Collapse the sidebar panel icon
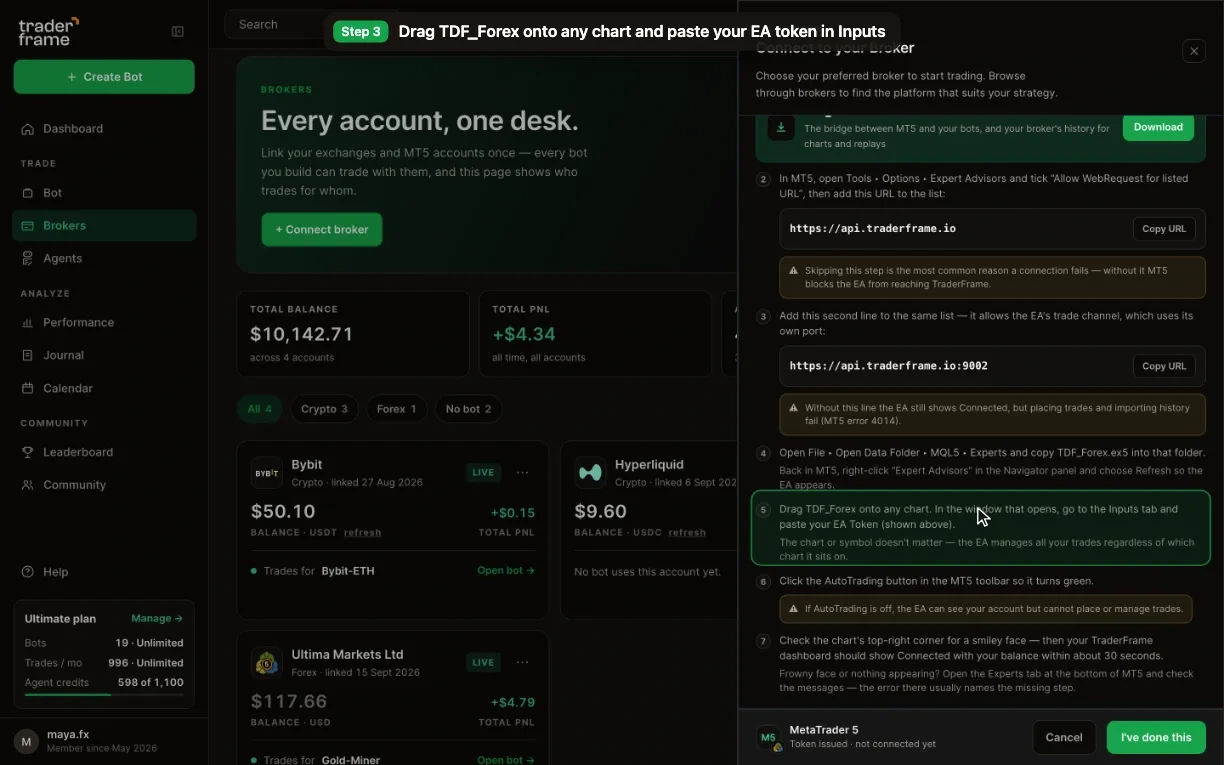Image resolution: width=1224 pixels, height=765 pixels. pos(178,31)
